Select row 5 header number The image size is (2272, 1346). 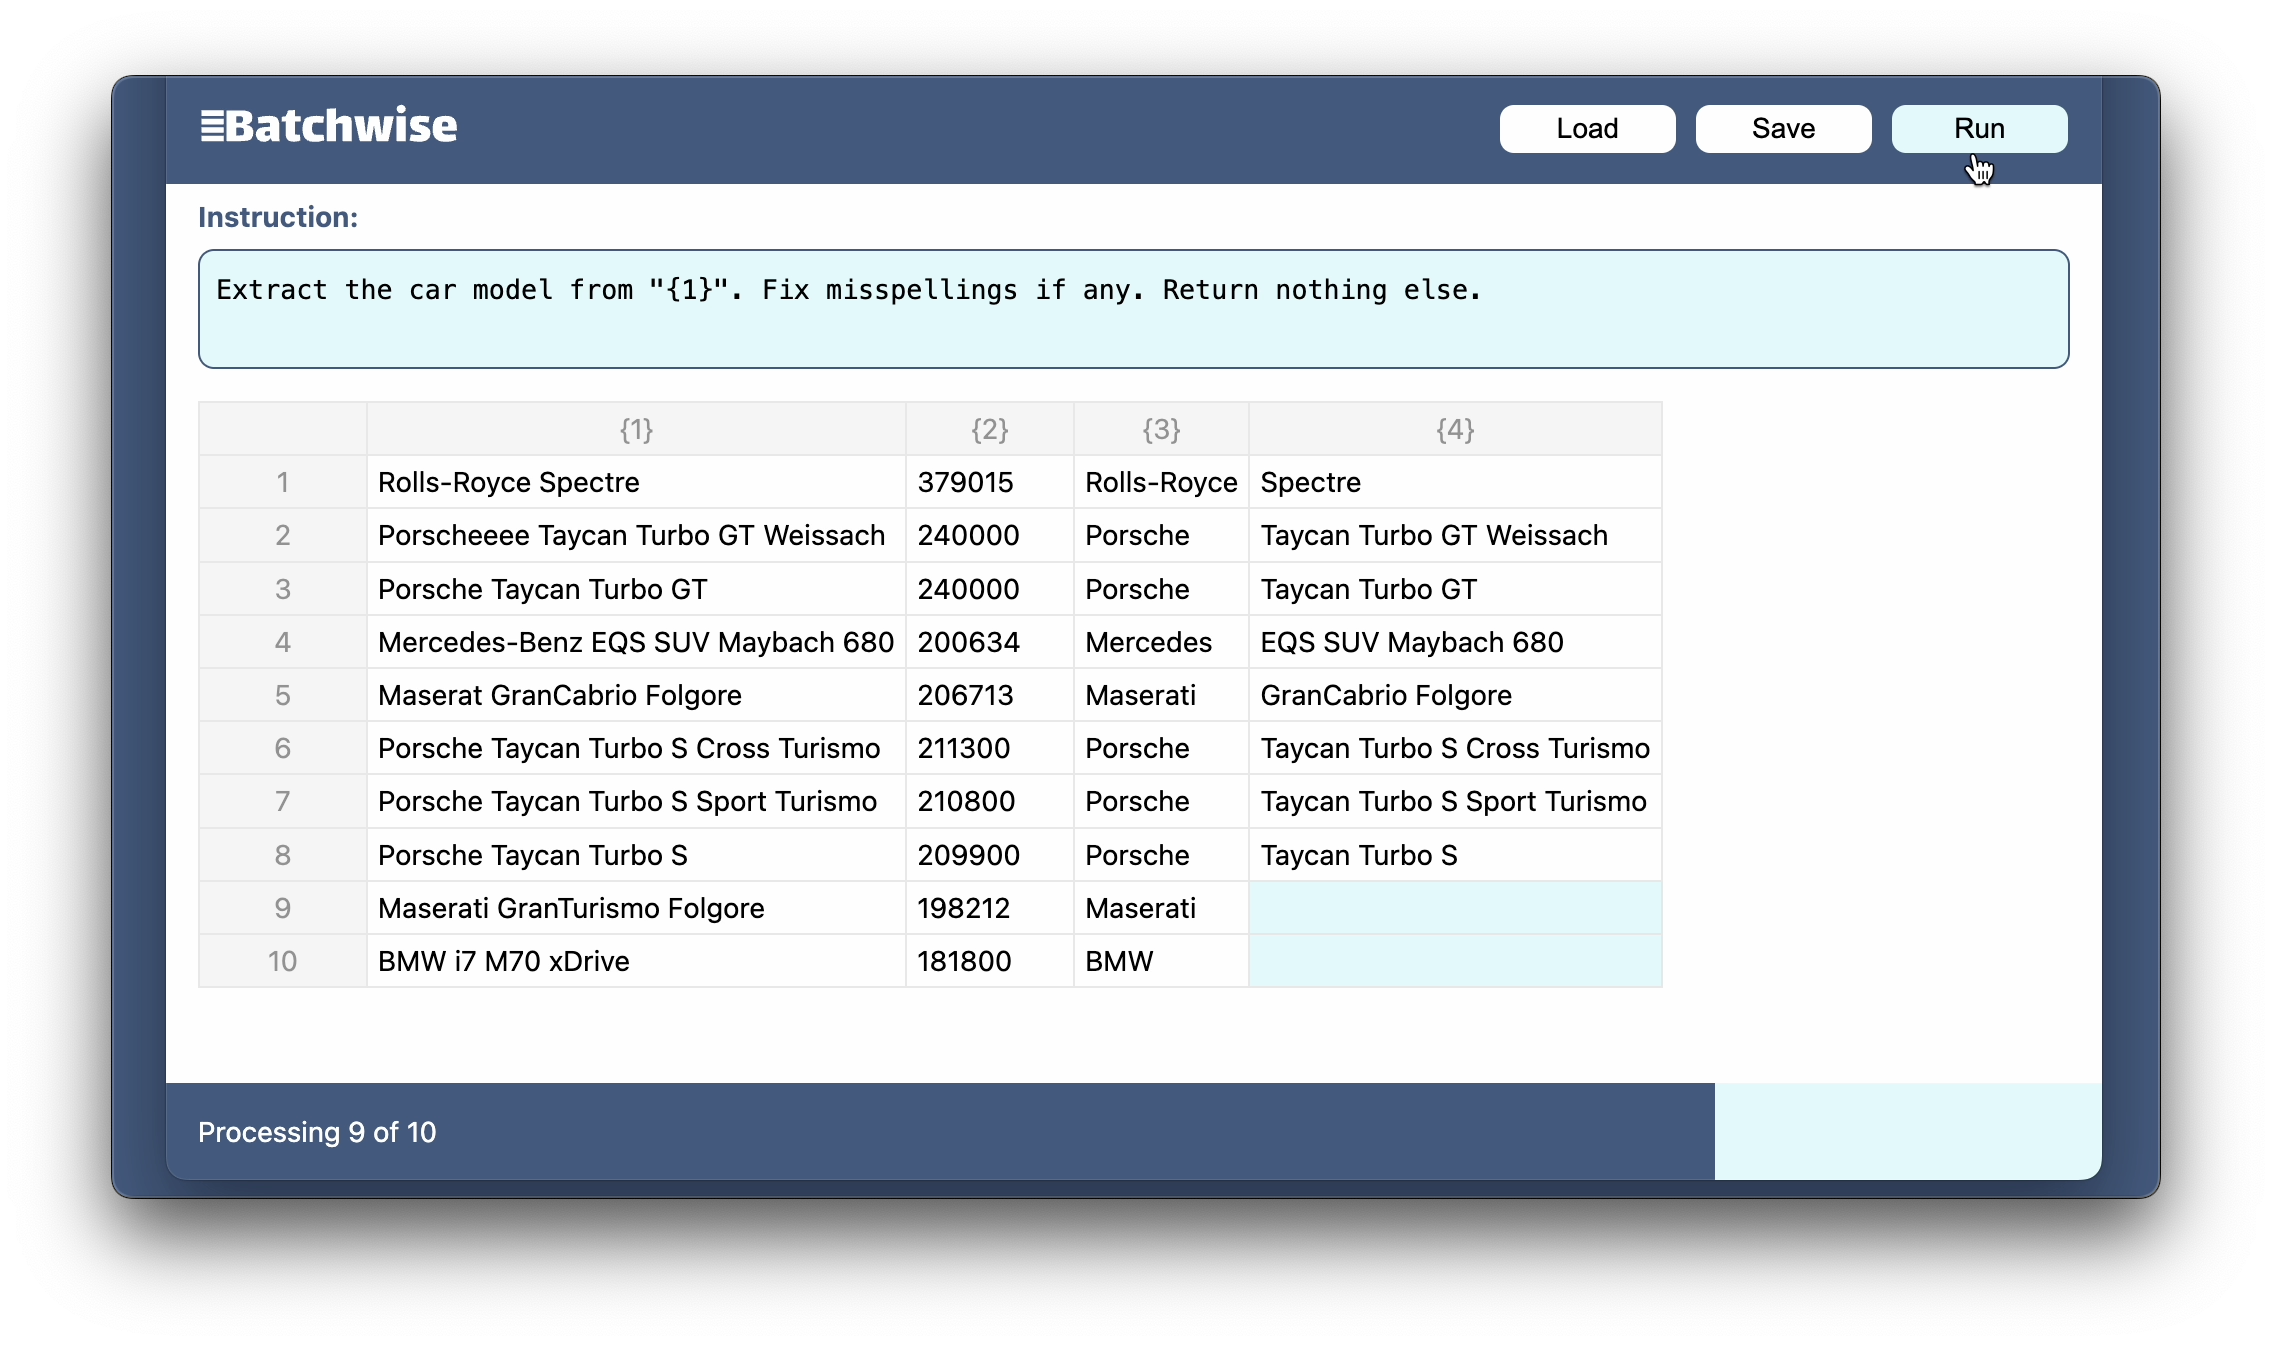(x=282, y=695)
